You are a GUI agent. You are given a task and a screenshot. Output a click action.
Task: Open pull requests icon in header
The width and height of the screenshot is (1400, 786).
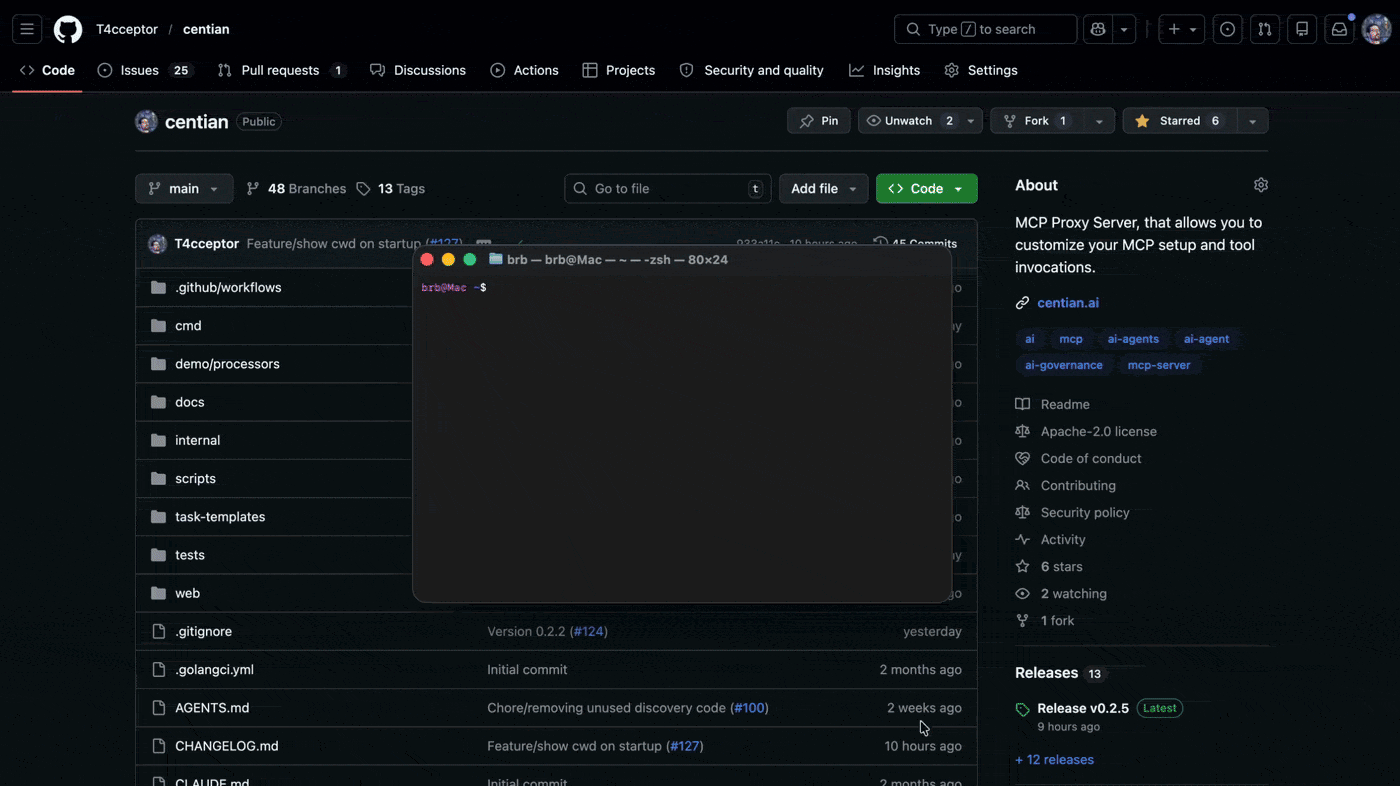click(1265, 29)
